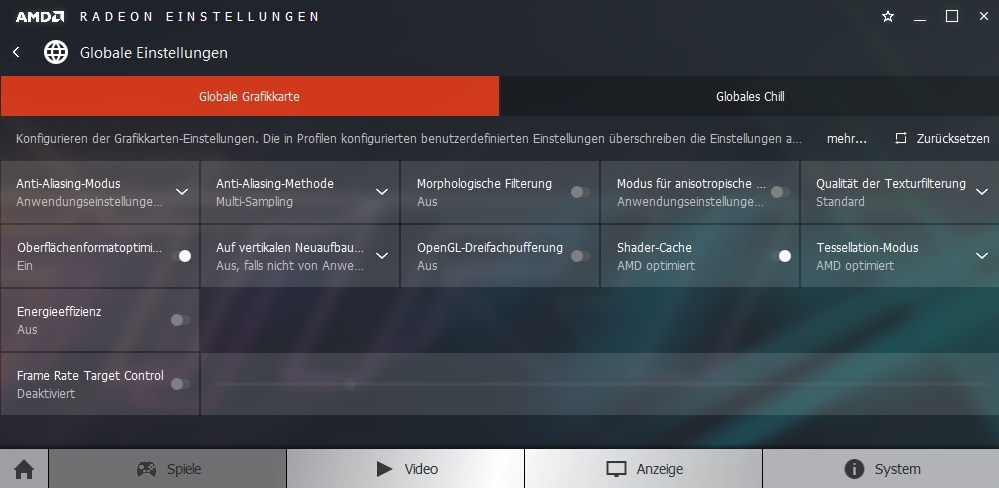Click the Frame Rate Target slider handle
The height and width of the screenshot is (488, 999).
(350, 384)
